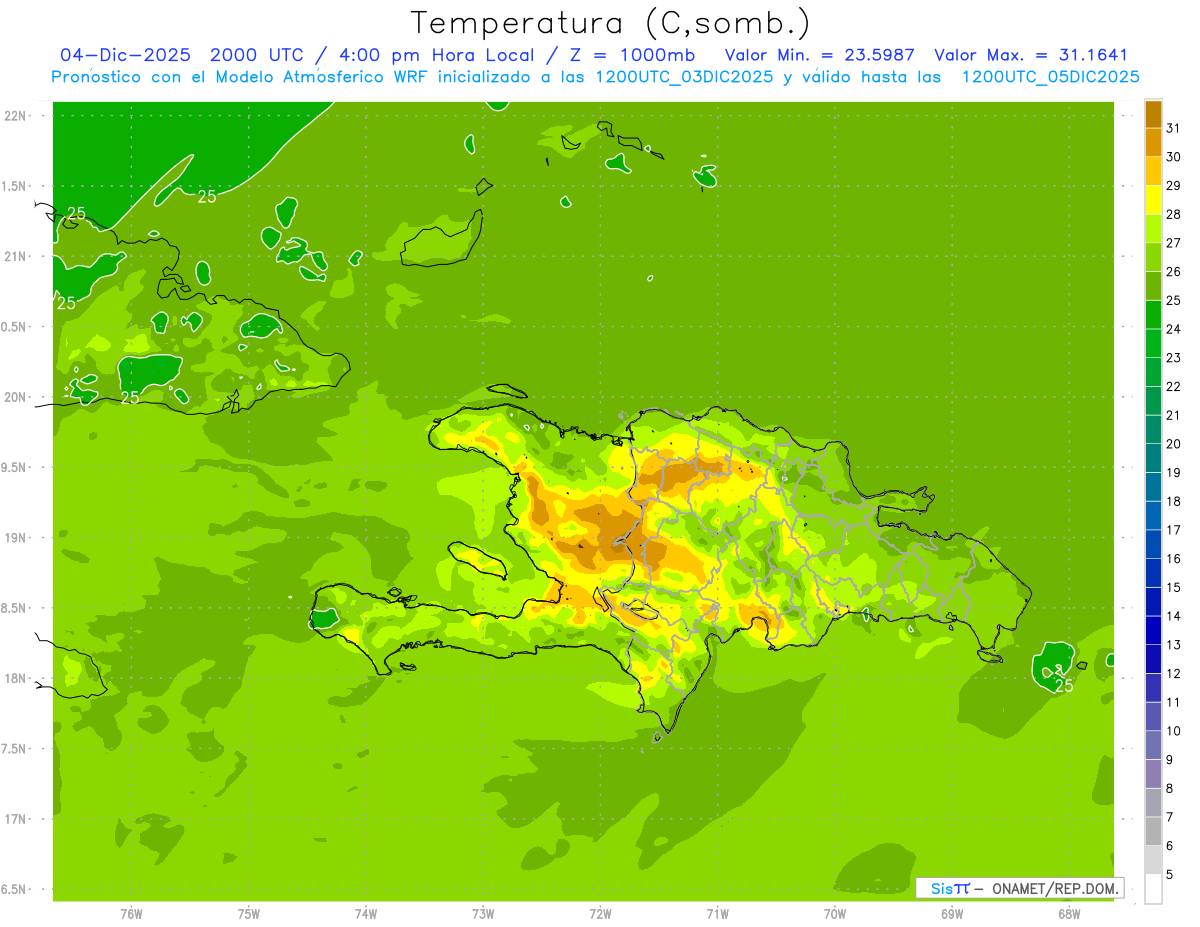Click the dark blue legend swatch between 13 and 14
This screenshot has height=927, width=1200.
tap(1153, 630)
